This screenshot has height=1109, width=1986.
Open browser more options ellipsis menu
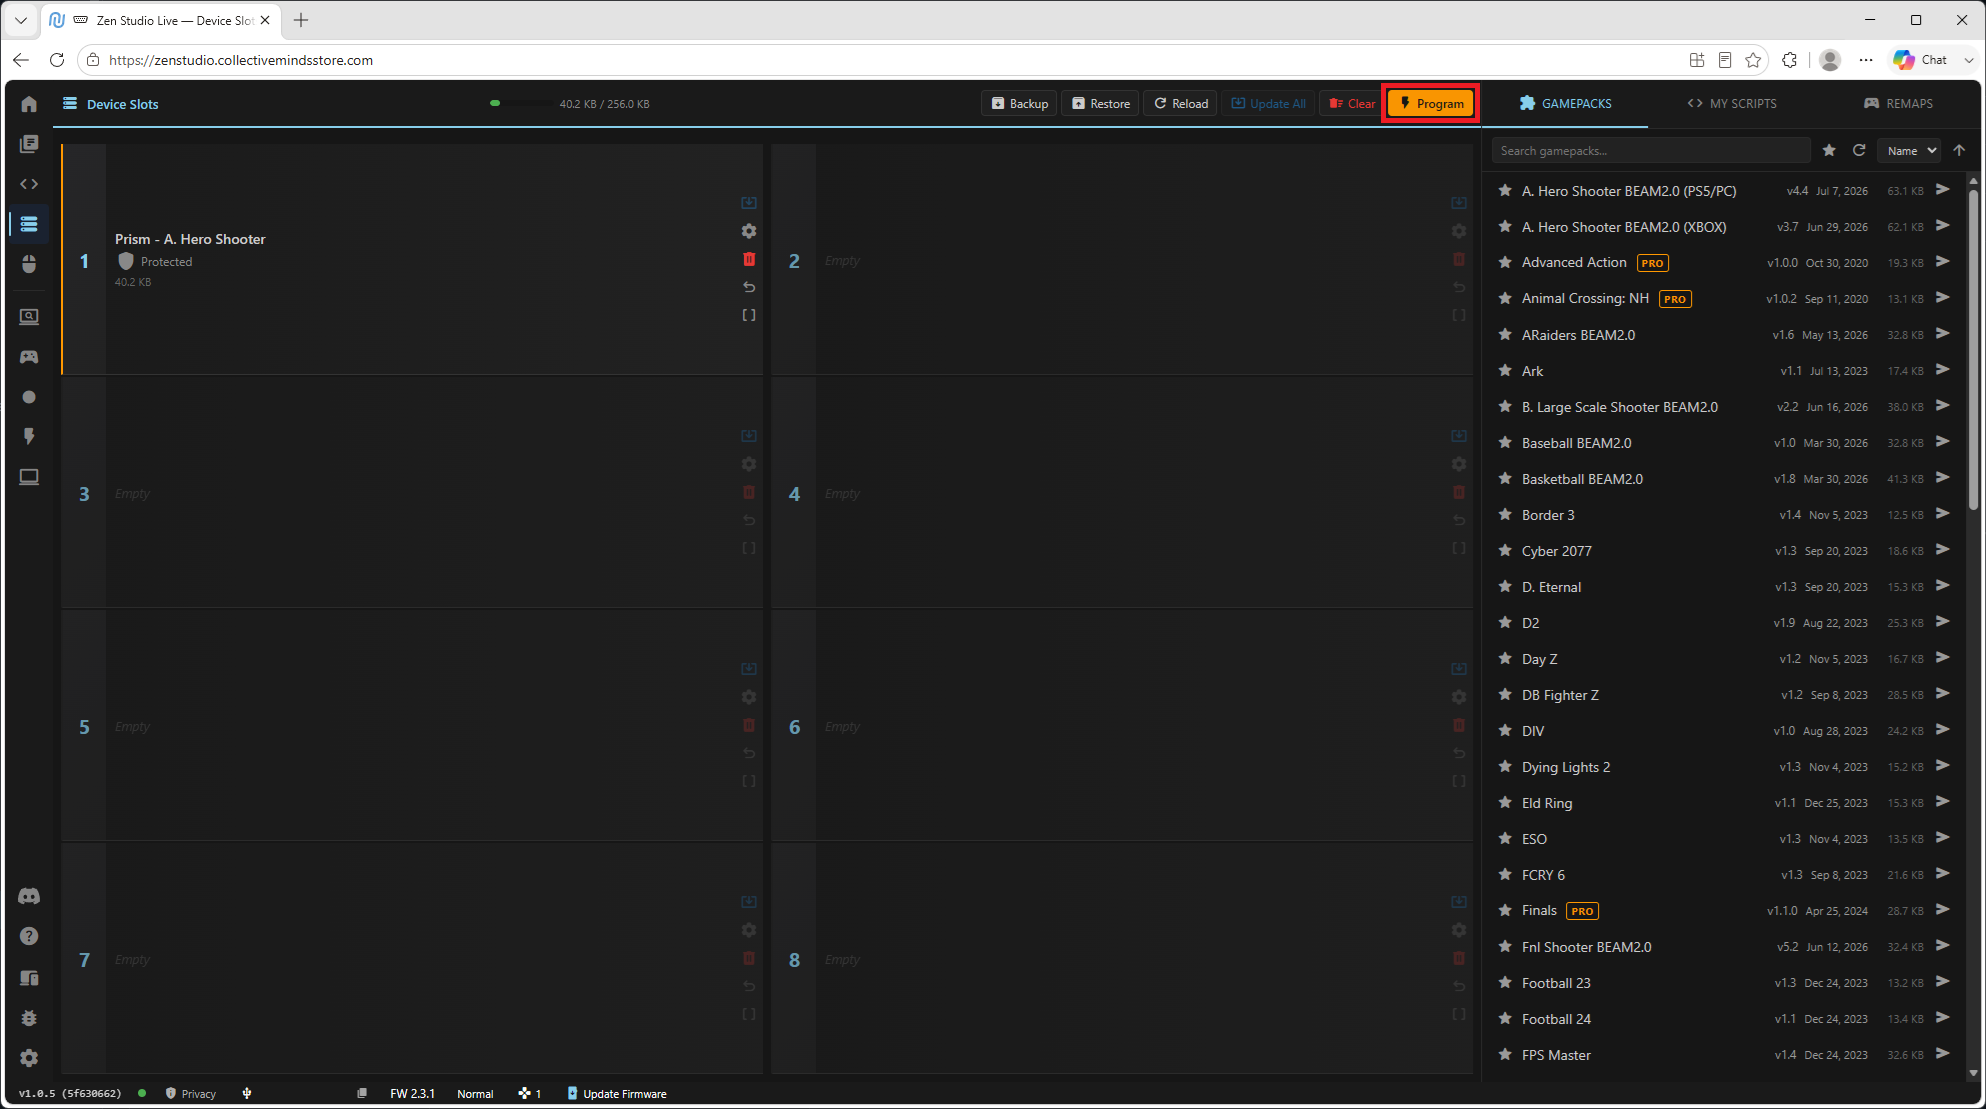[x=1866, y=60]
